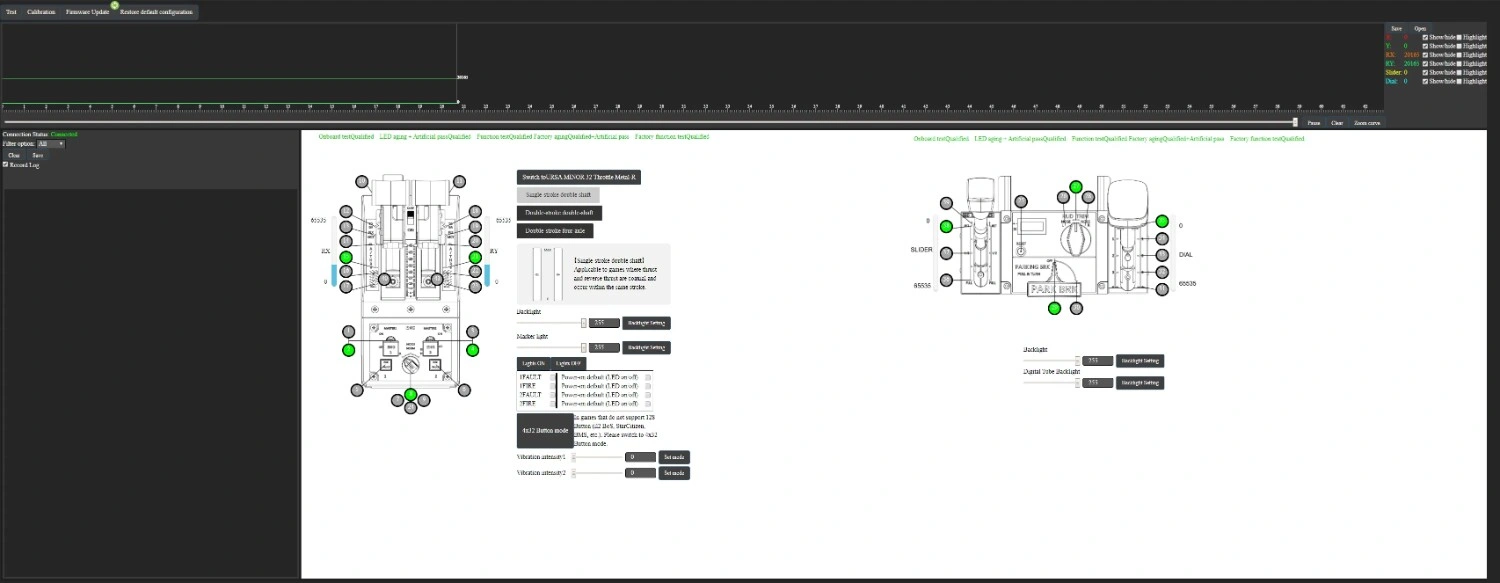This screenshot has height=583, width=1500.
Task: Toggle Show/hide for the RX axis
Action: click(1426, 55)
